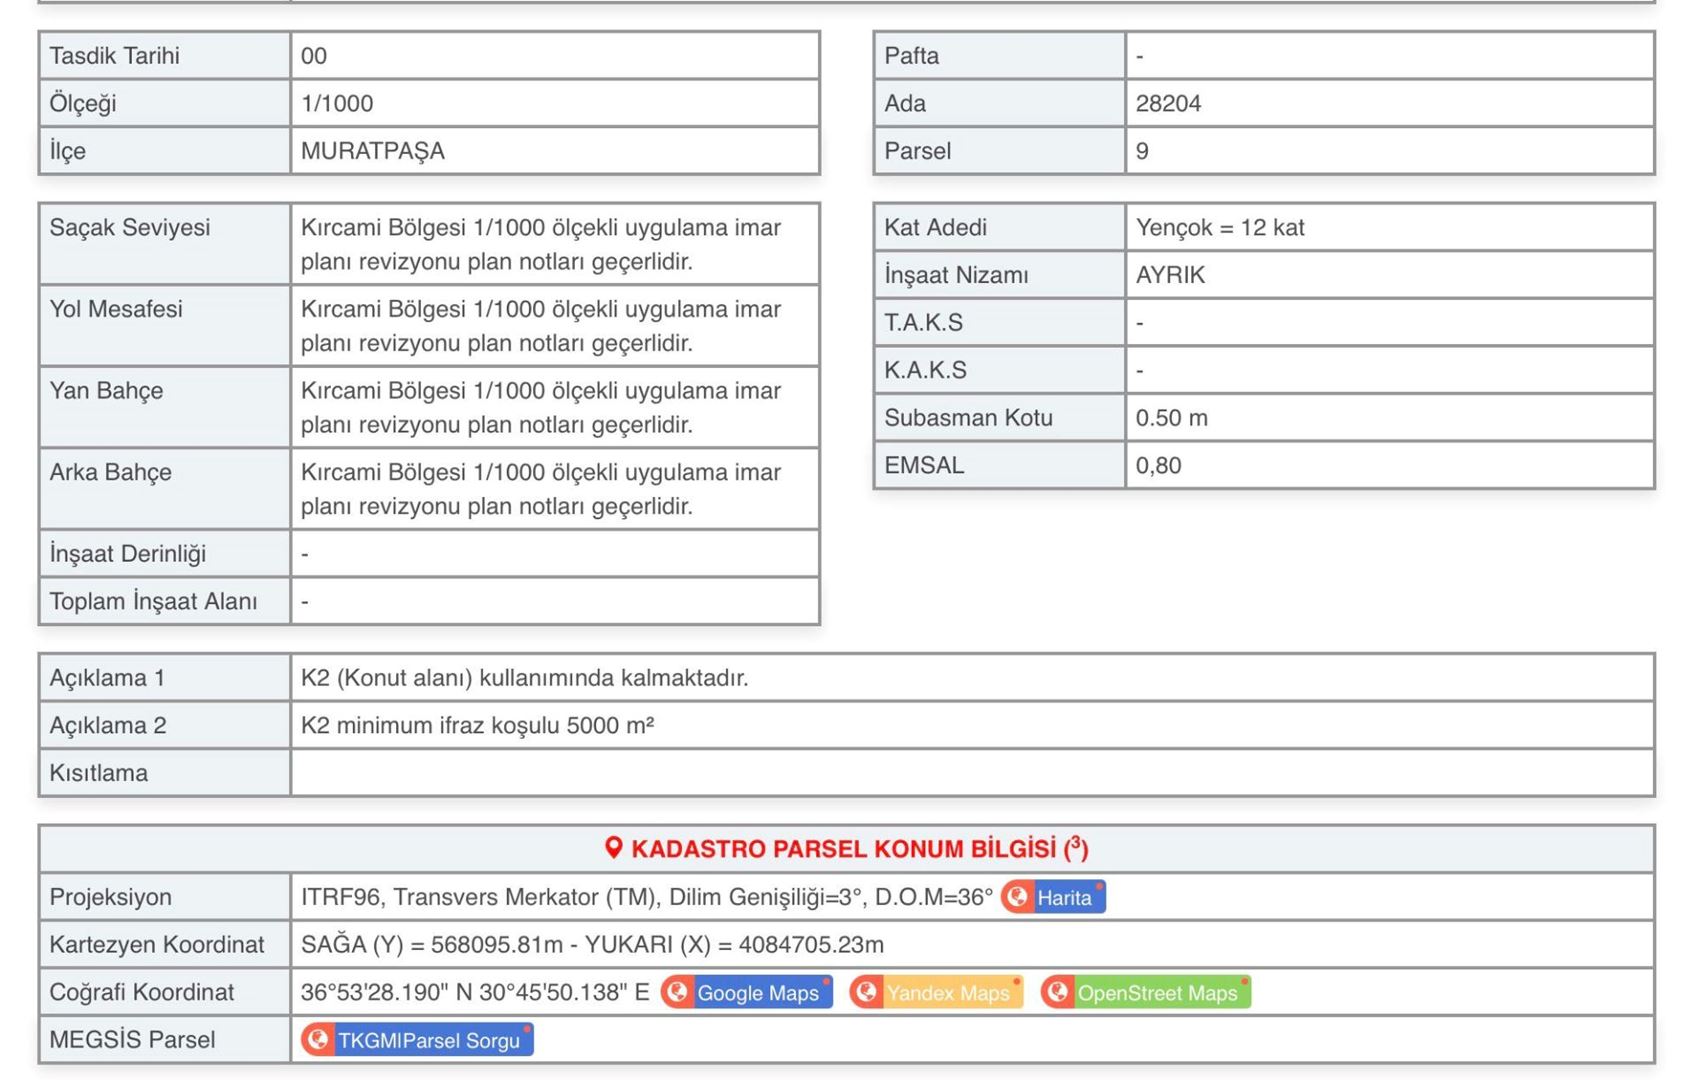Click the globe icon on TKGMParsel Sorgu
Image resolution: width=1698 pixels, height=1080 pixels.
[x=318, y=1040]
